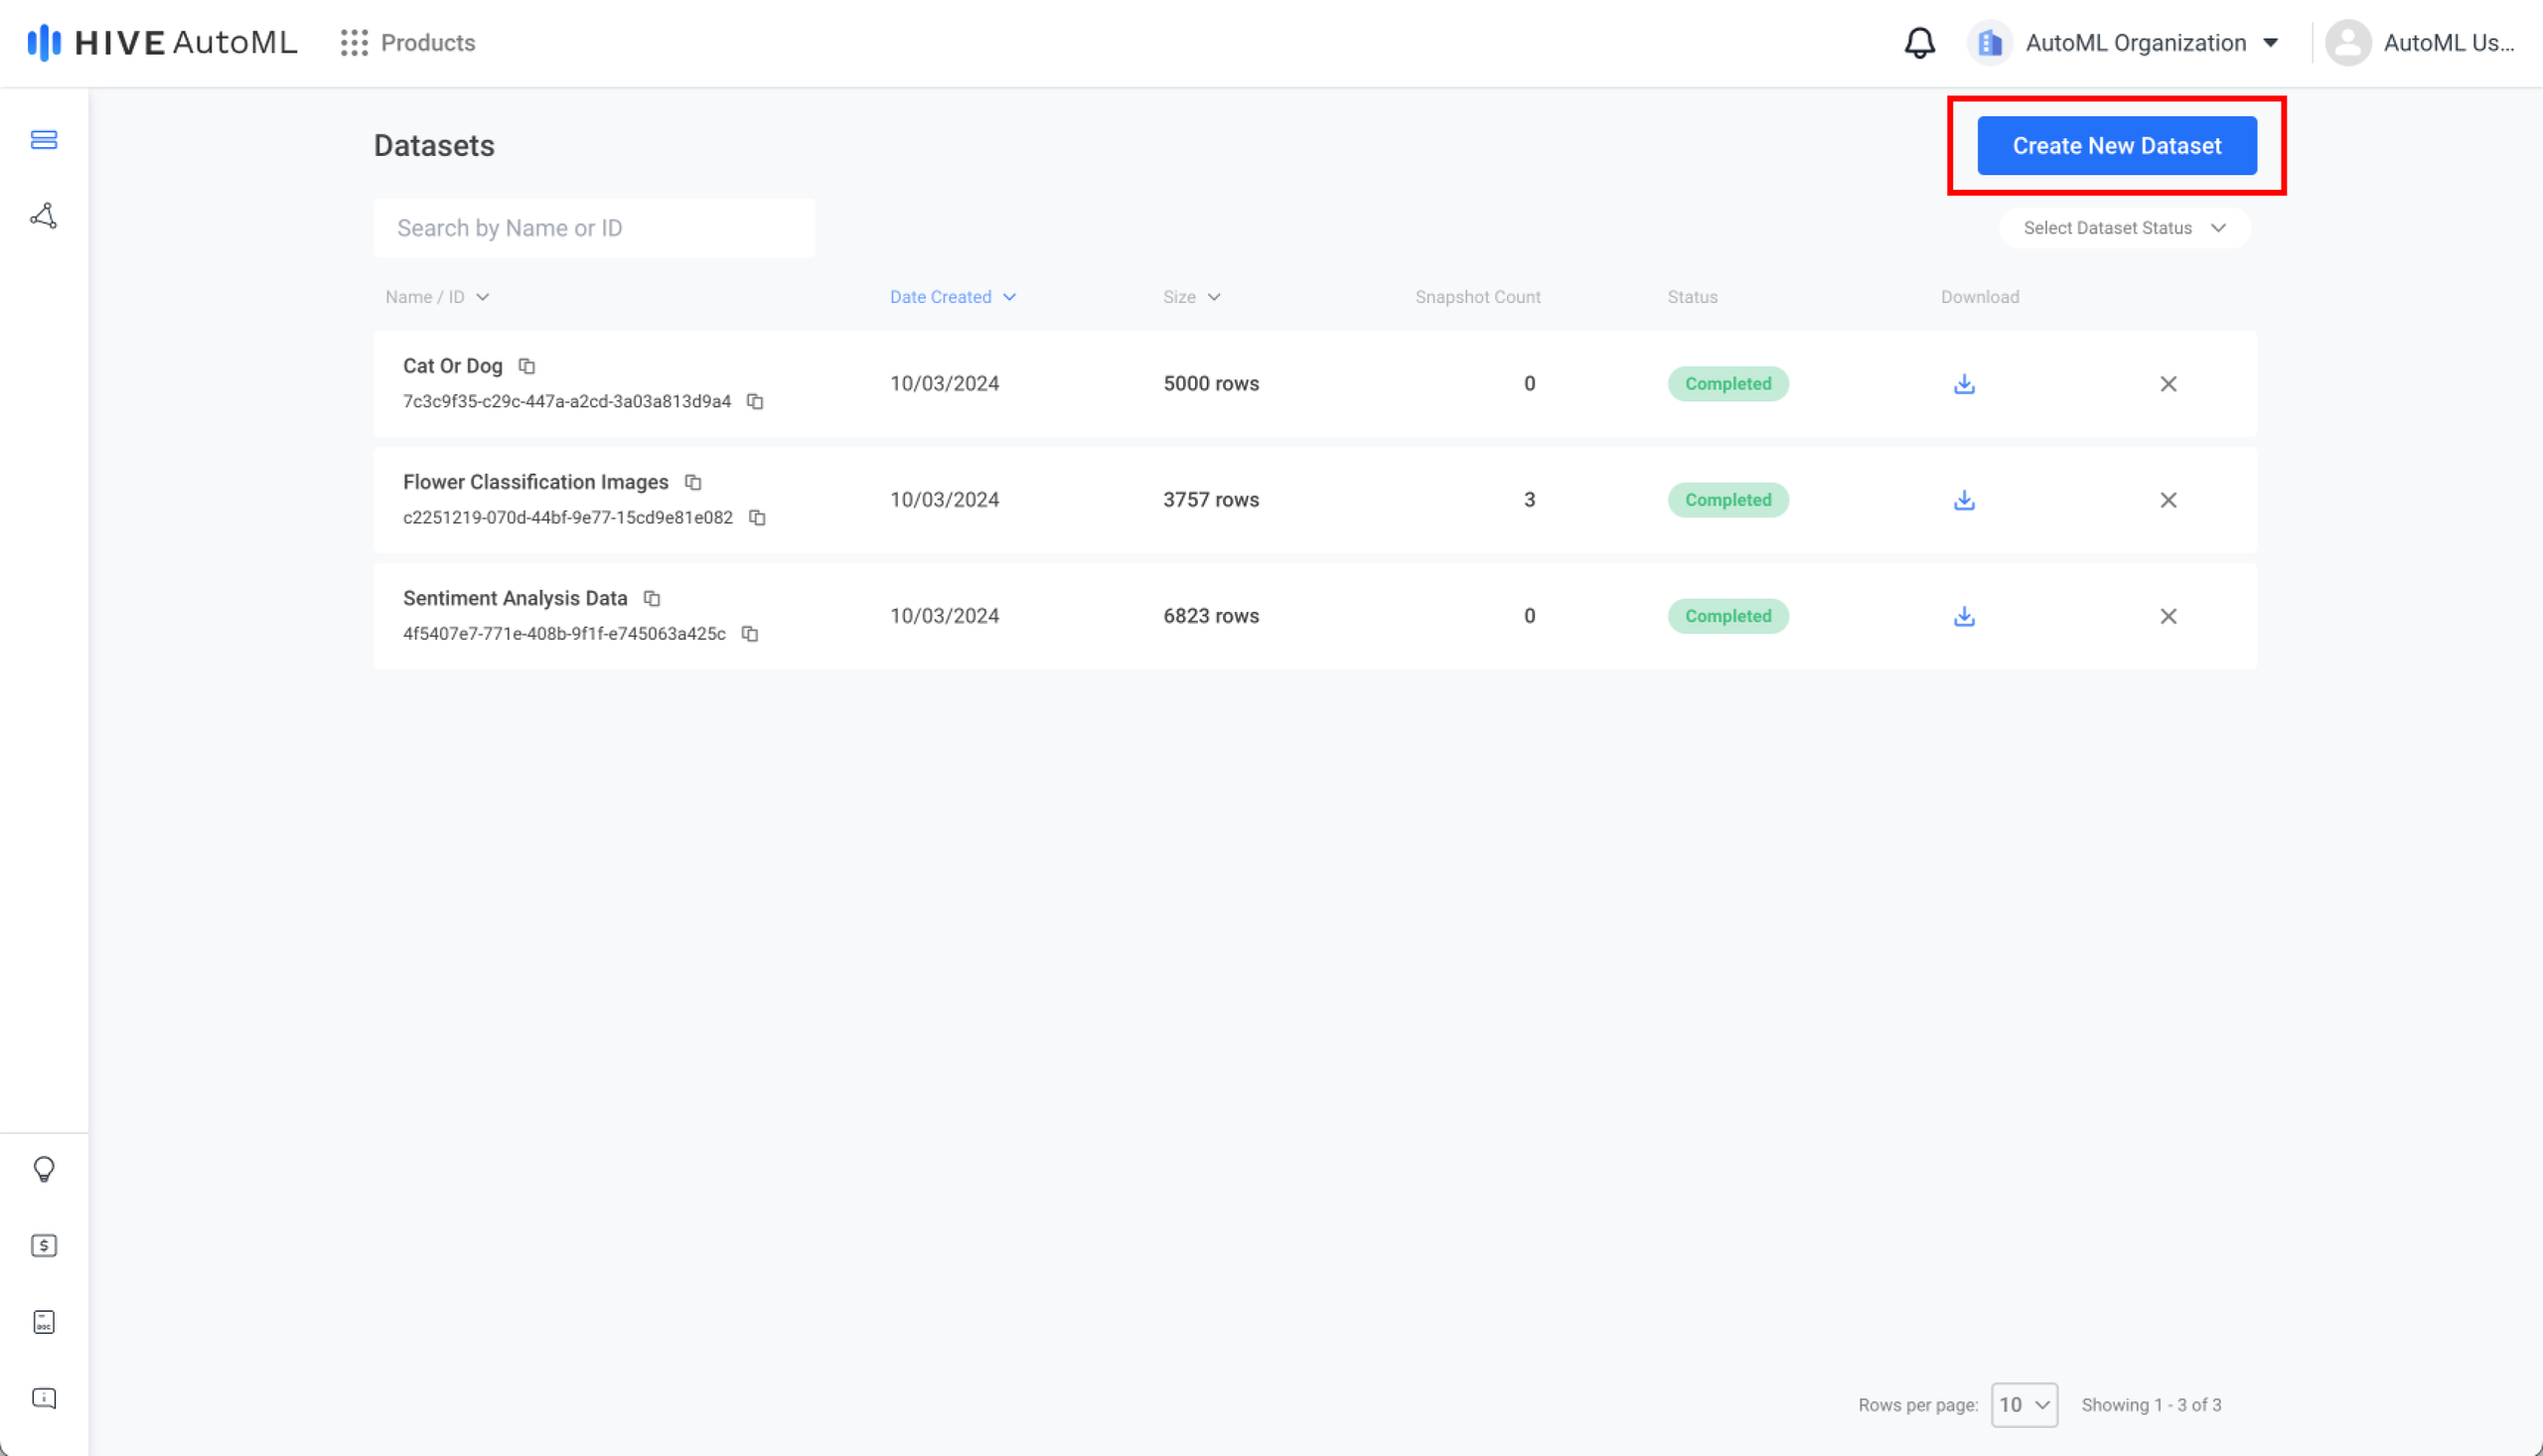Click the Flower Classification Images dataset name
This screenshot has width=2543, height=1456.
point(534,482)
